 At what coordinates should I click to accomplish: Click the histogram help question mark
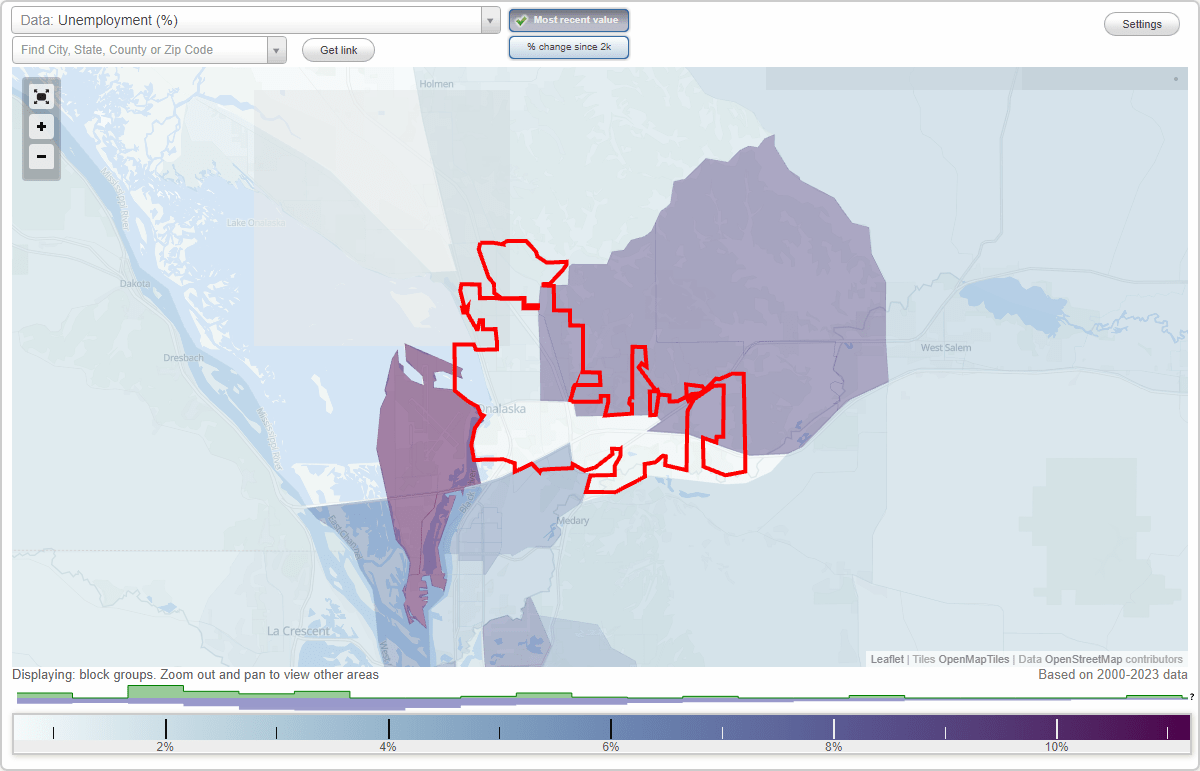(1192, 697)
